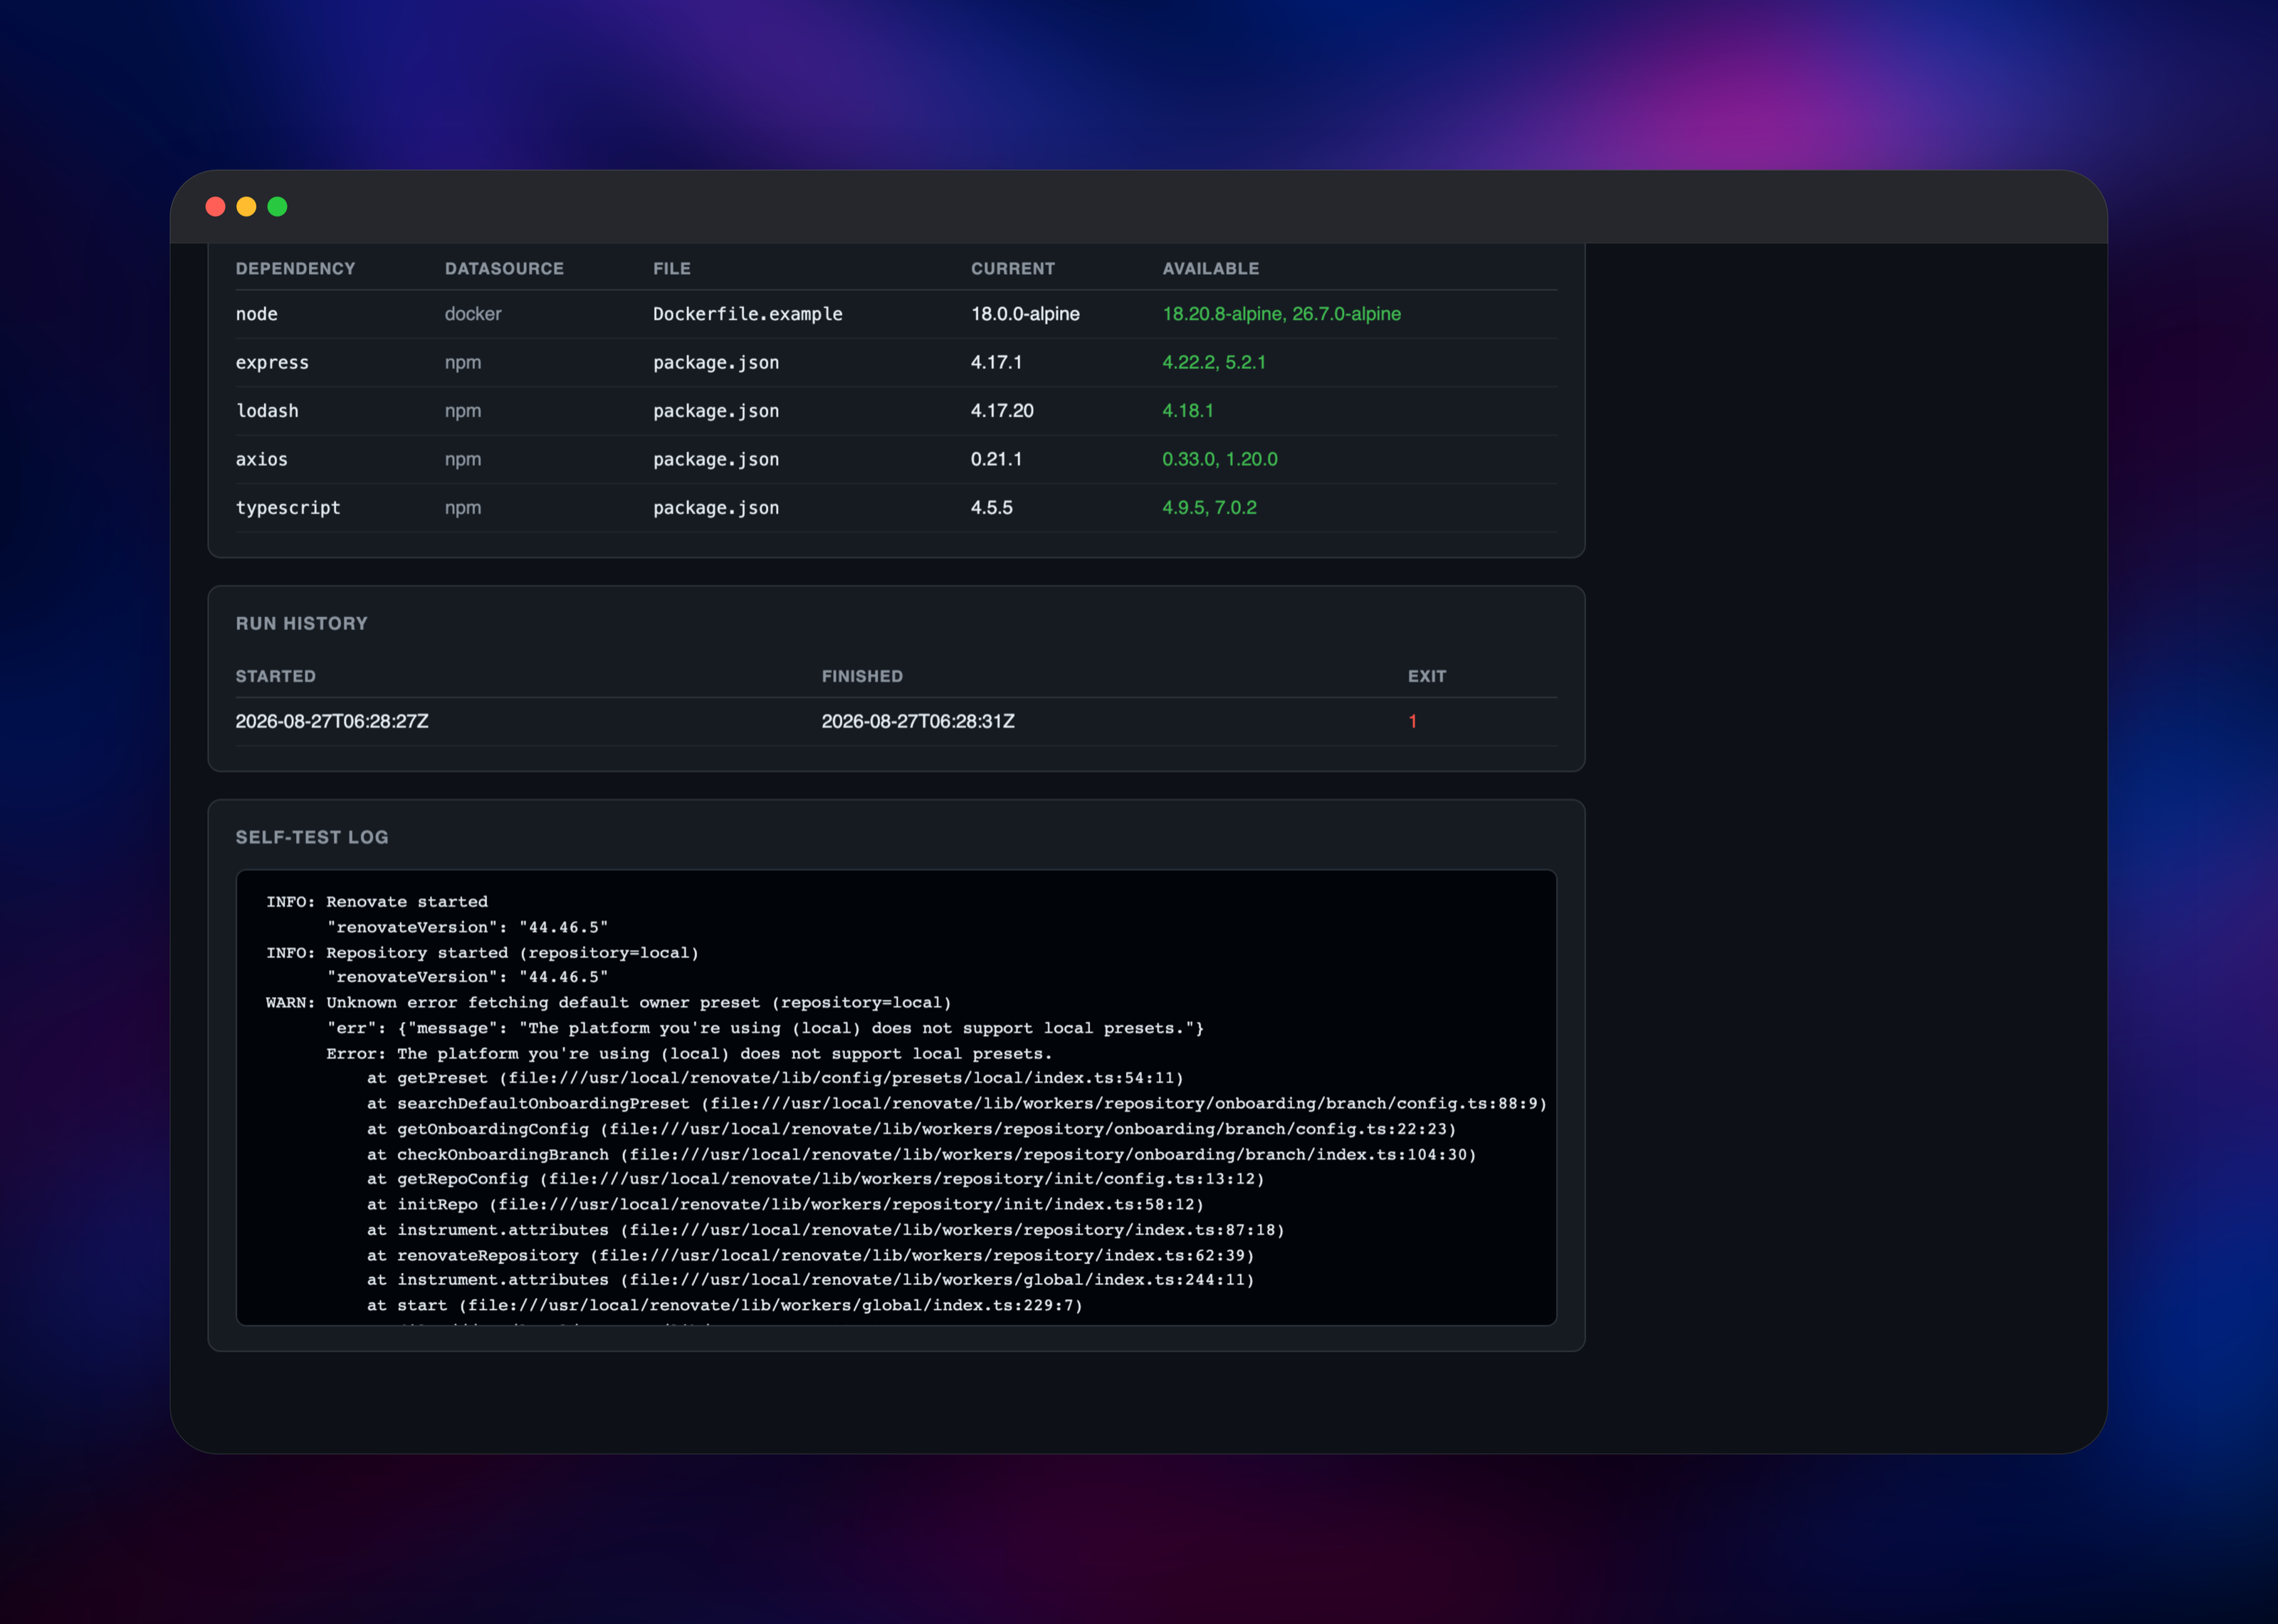Click the 'at checkOnboardingBranch' stack line
This screenshot has width=2278, height=1624.
point(921,1155)
